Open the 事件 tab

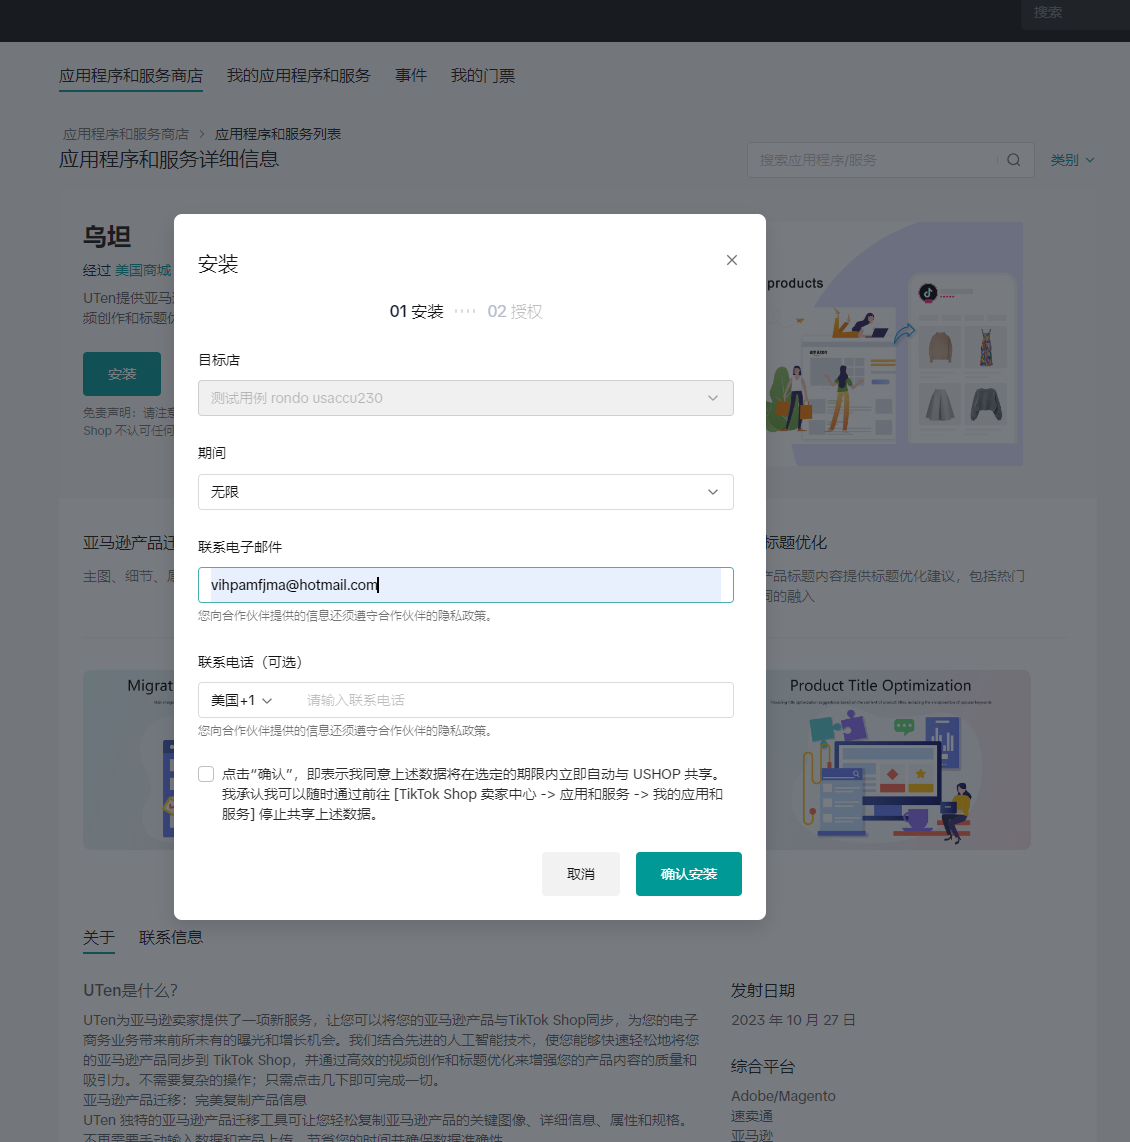(410, 76)
